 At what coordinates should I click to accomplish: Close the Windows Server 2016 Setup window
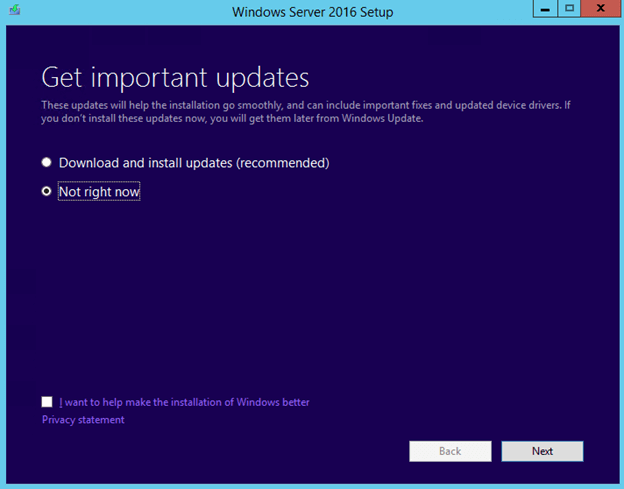[x=601, y=9]
